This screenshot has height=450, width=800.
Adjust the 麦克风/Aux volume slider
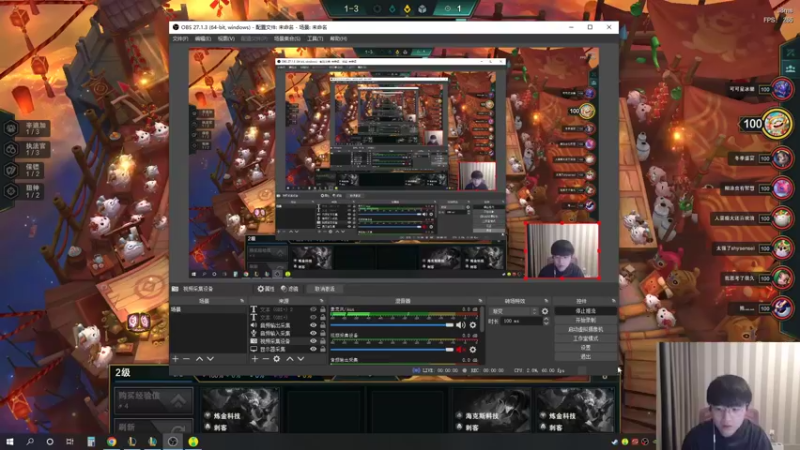click(392, 325)
